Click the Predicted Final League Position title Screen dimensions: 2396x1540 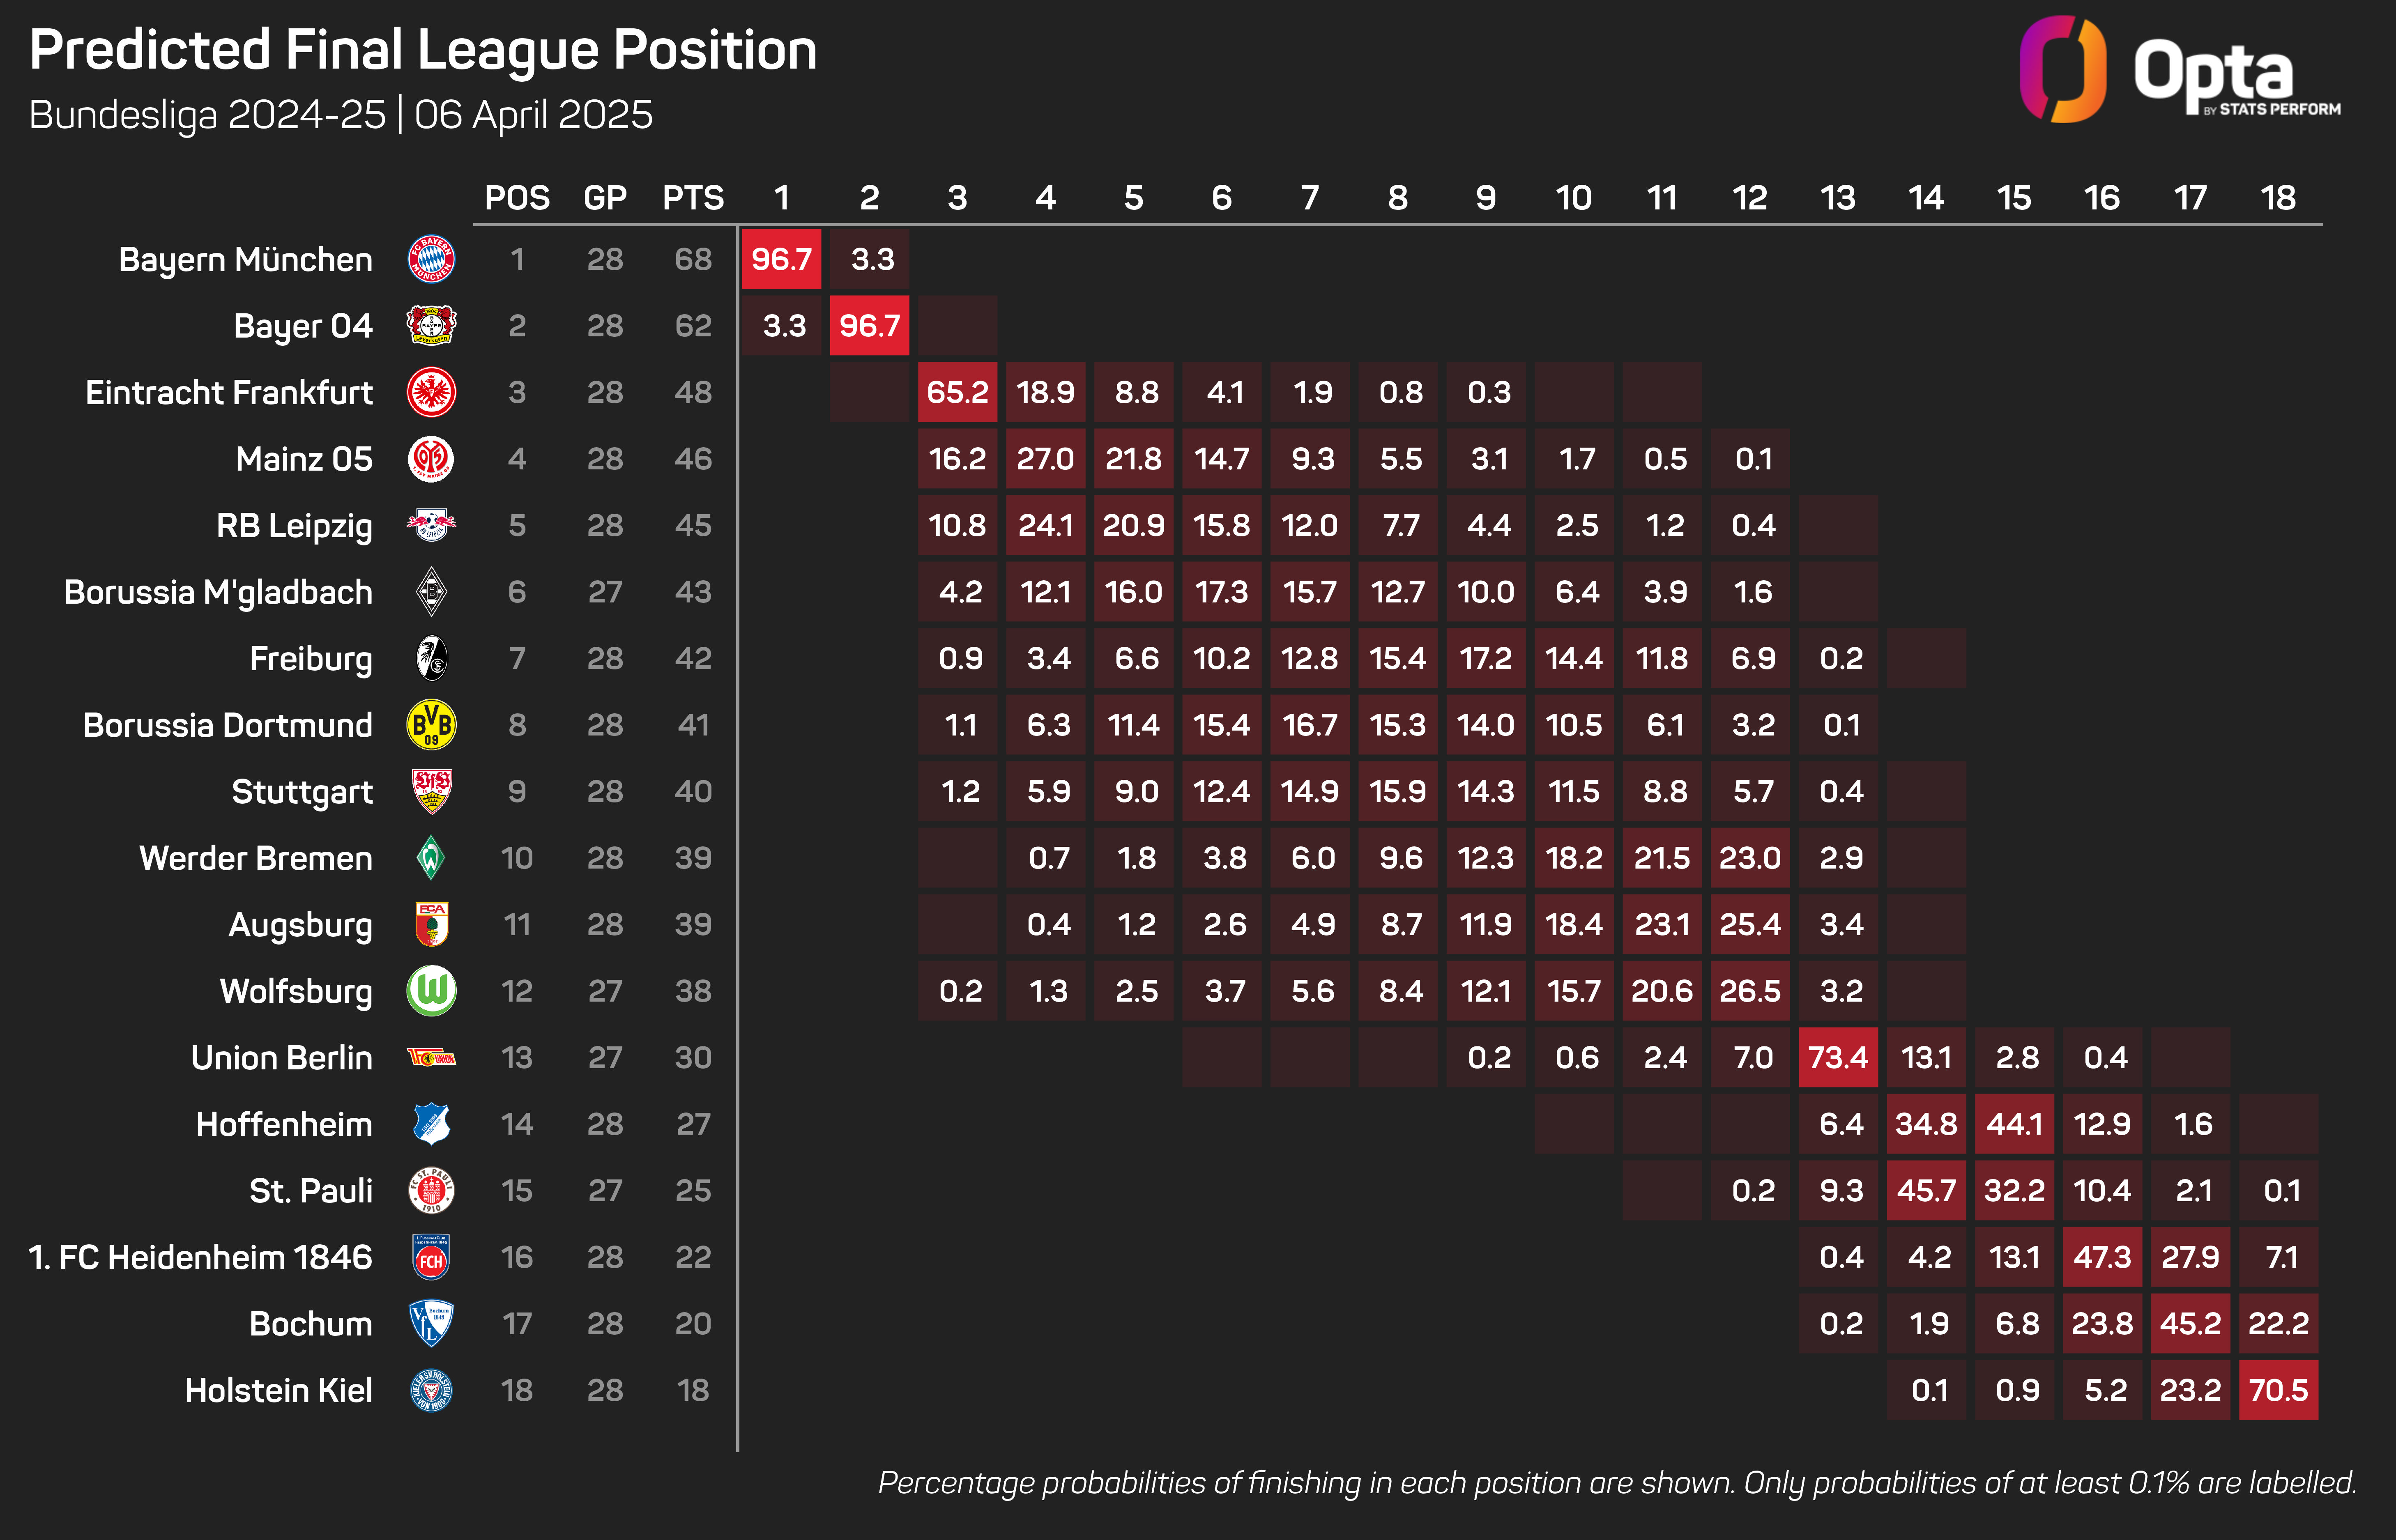tap(423, 50)
